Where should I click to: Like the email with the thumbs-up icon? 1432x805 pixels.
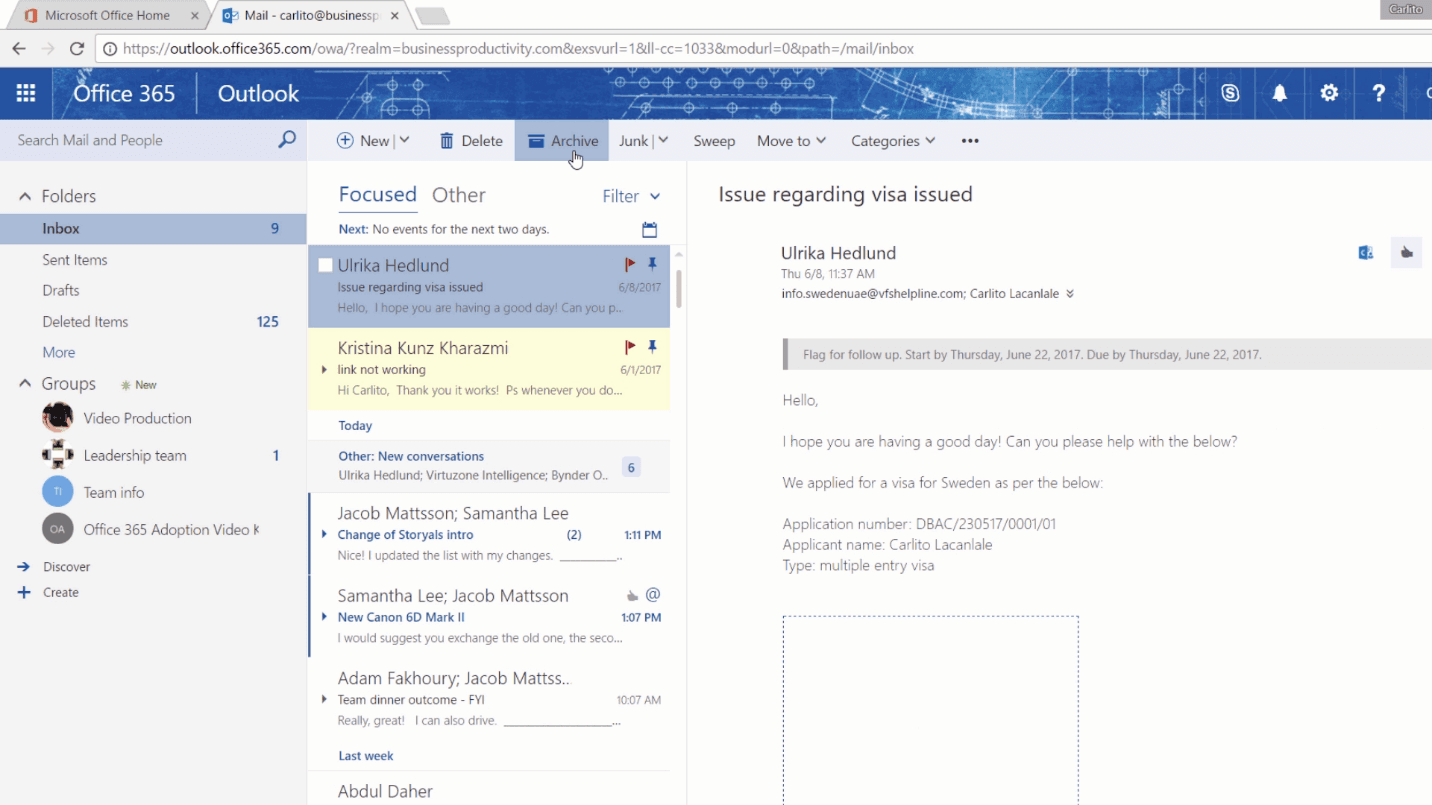[1406, 252]
